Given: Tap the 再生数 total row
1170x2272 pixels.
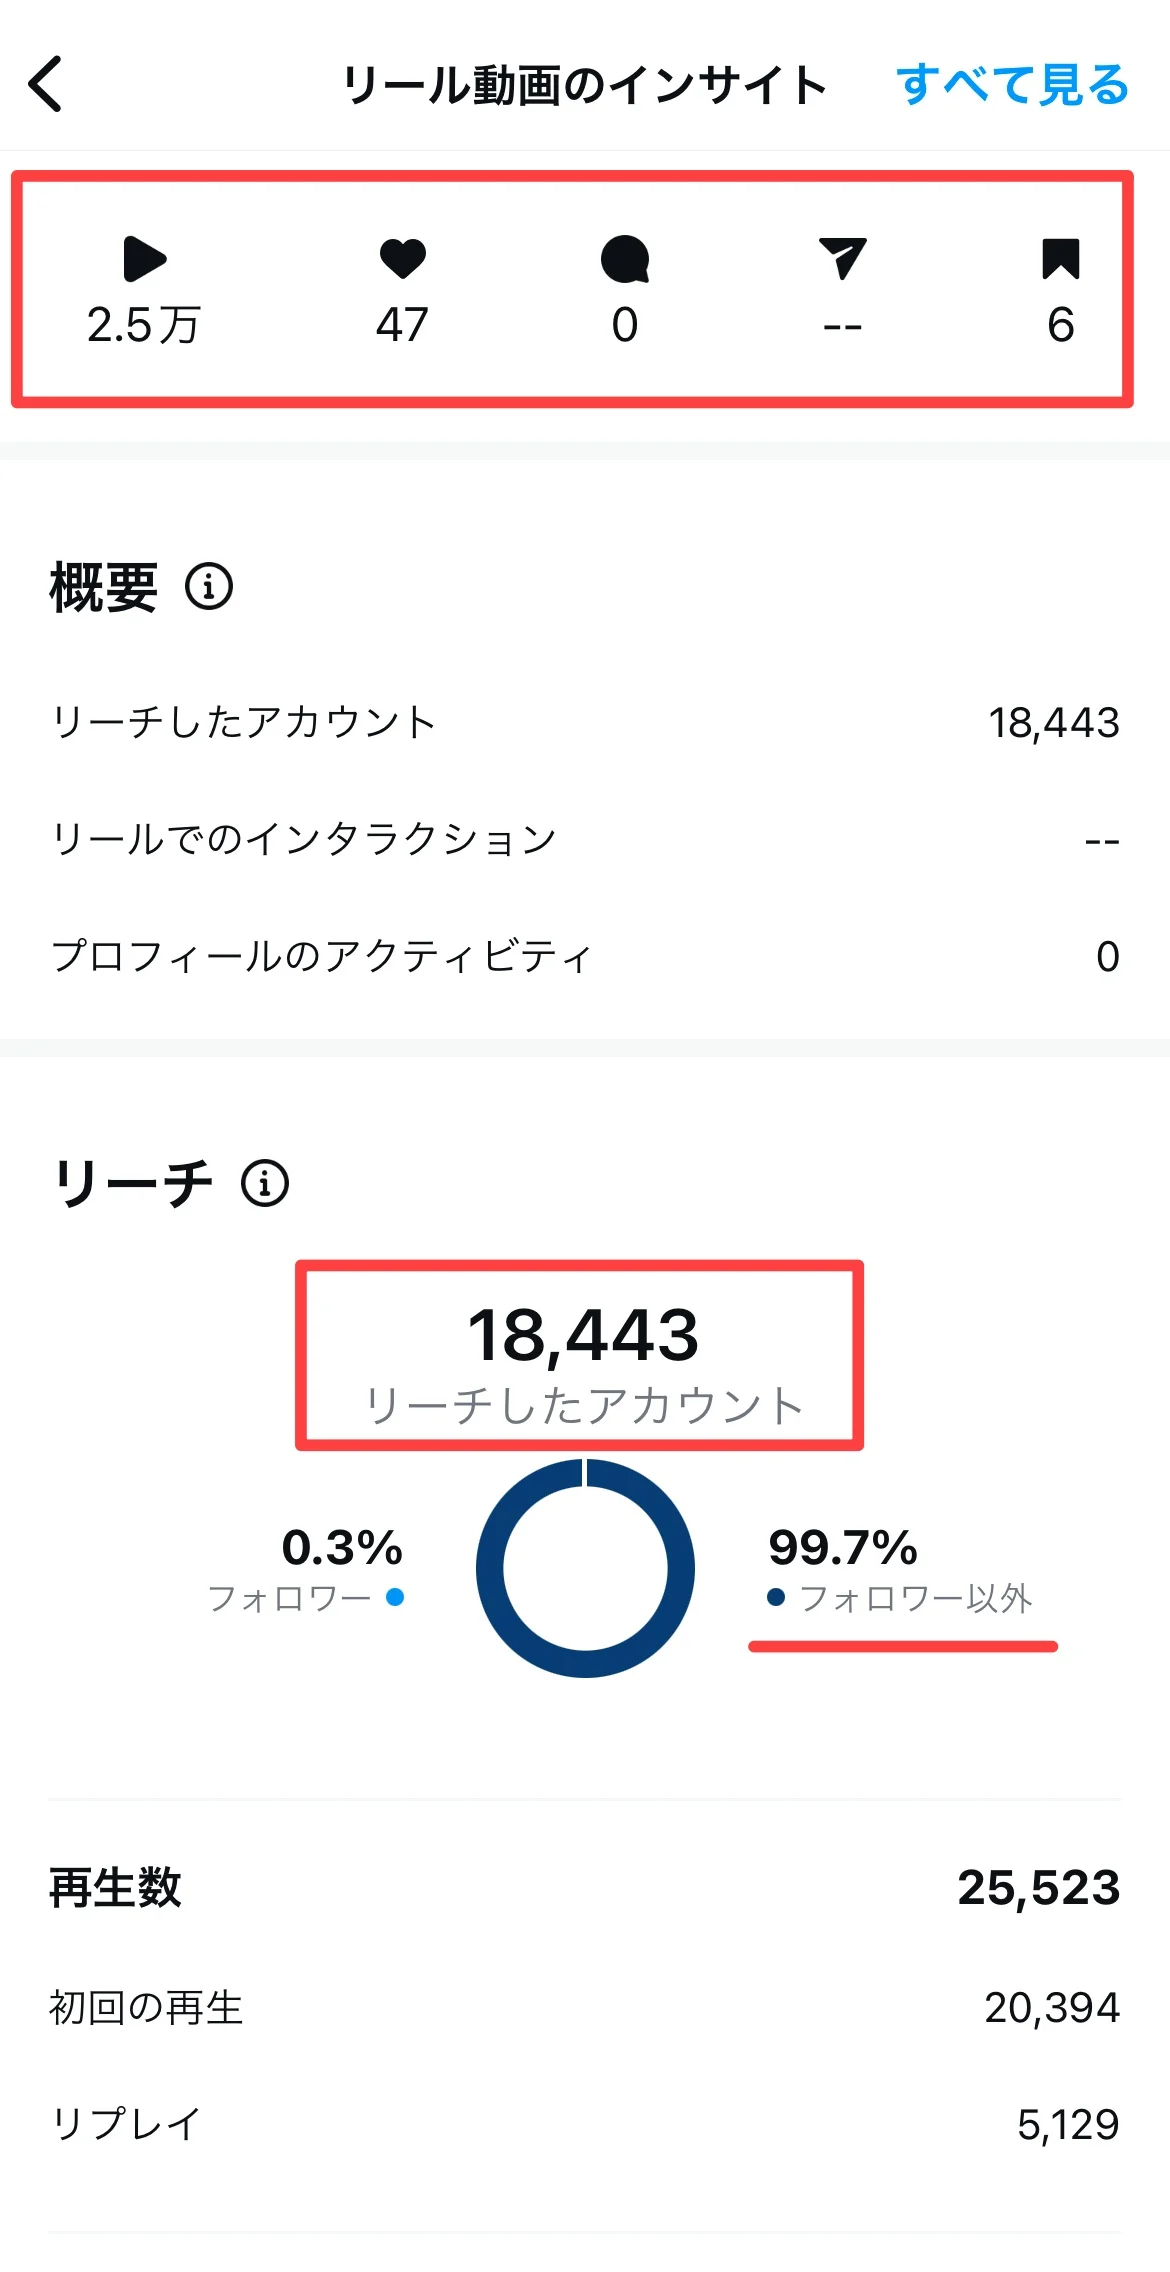Looking at the screenshot, I should coord(585,1888).
